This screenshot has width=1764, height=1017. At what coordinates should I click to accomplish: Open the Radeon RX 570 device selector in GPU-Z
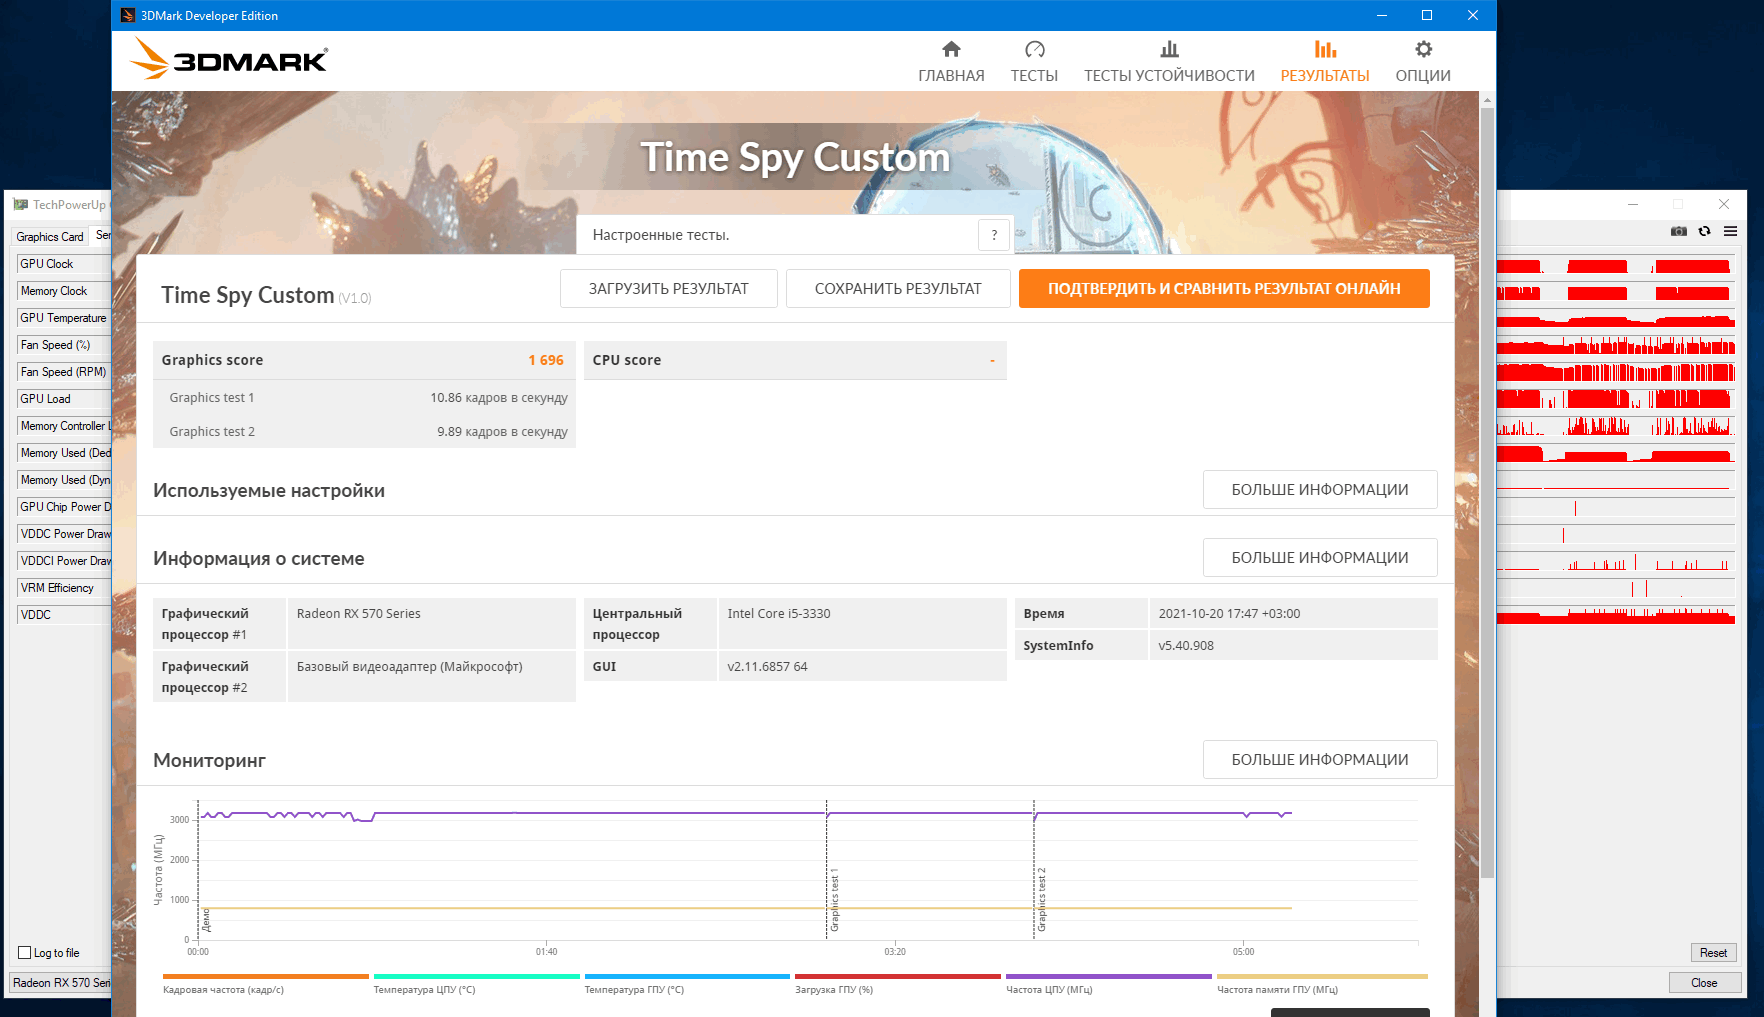[x=61, y=982]
